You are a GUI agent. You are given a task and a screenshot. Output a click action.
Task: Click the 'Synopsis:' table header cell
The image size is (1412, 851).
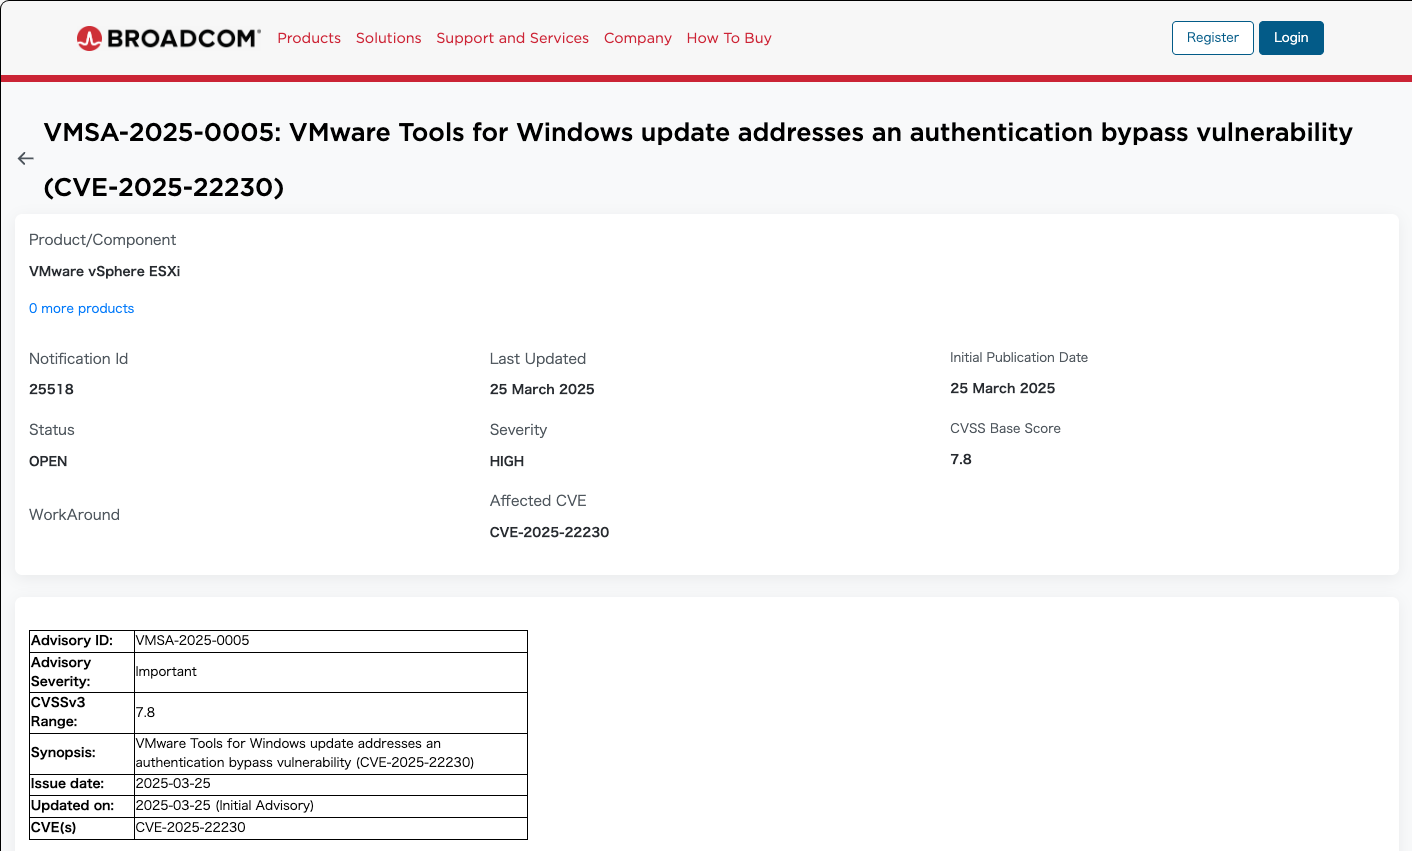82,753
